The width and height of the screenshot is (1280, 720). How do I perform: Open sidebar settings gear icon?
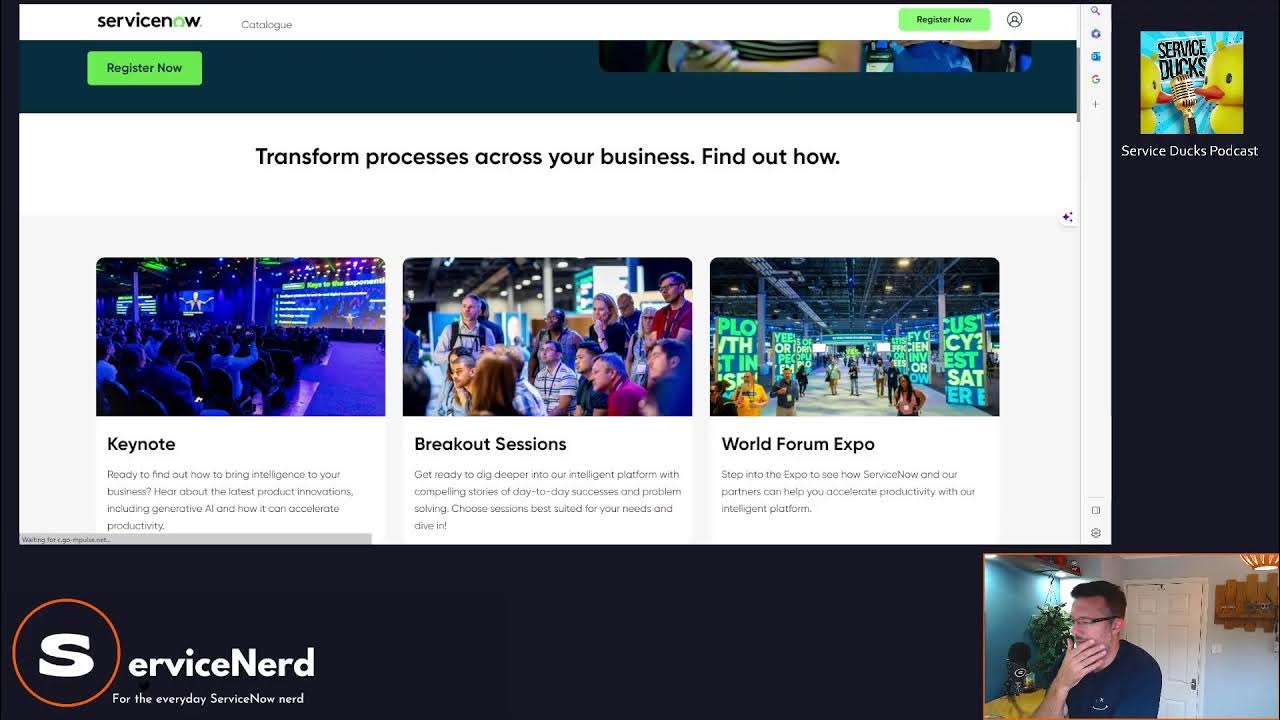click(1096, 533)
